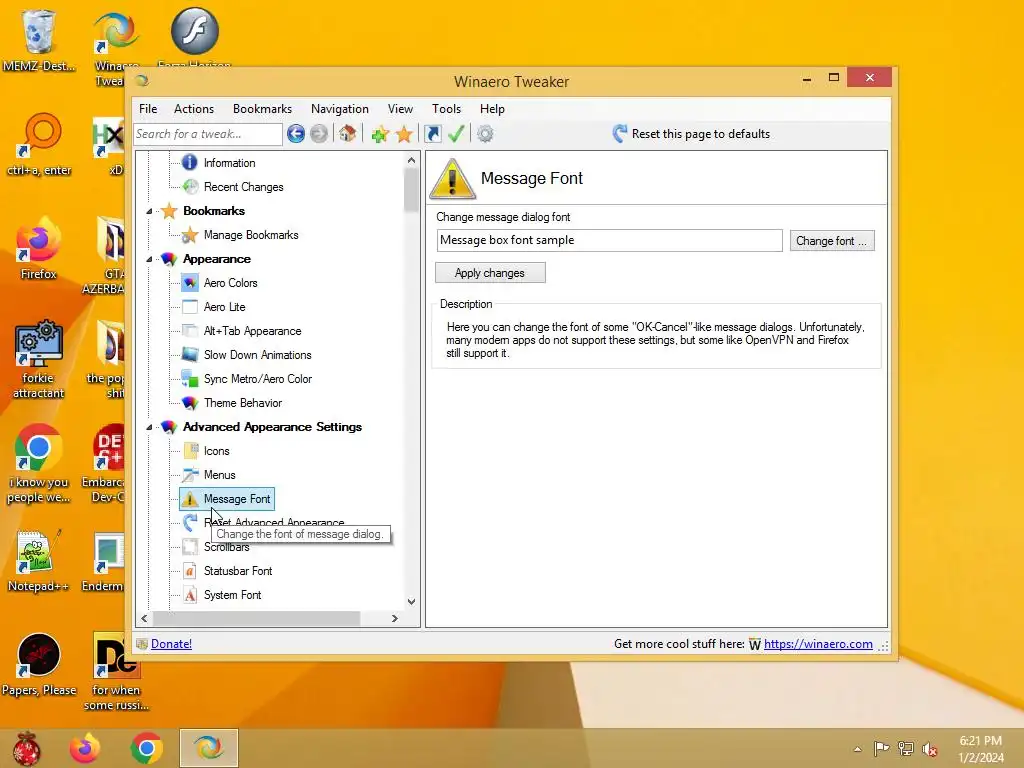This screenshot has width=1024, height=768.
Task: Click the Sync Metro/Aero Color icon
Action: 190,379
